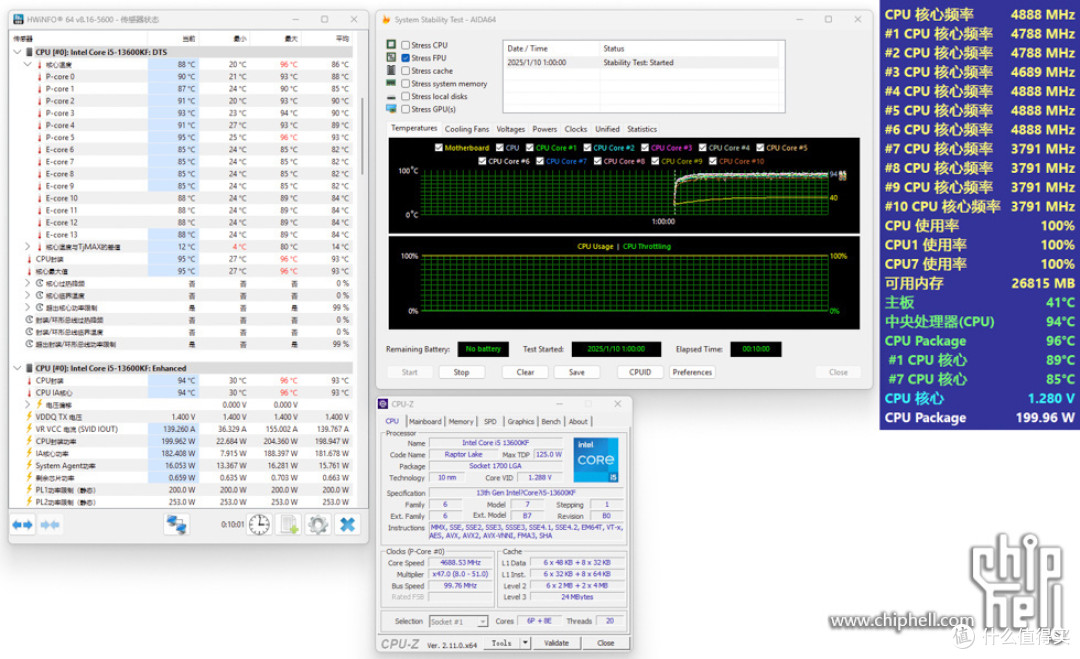Click the Stability Test: Started log row

tap(642, 63)
